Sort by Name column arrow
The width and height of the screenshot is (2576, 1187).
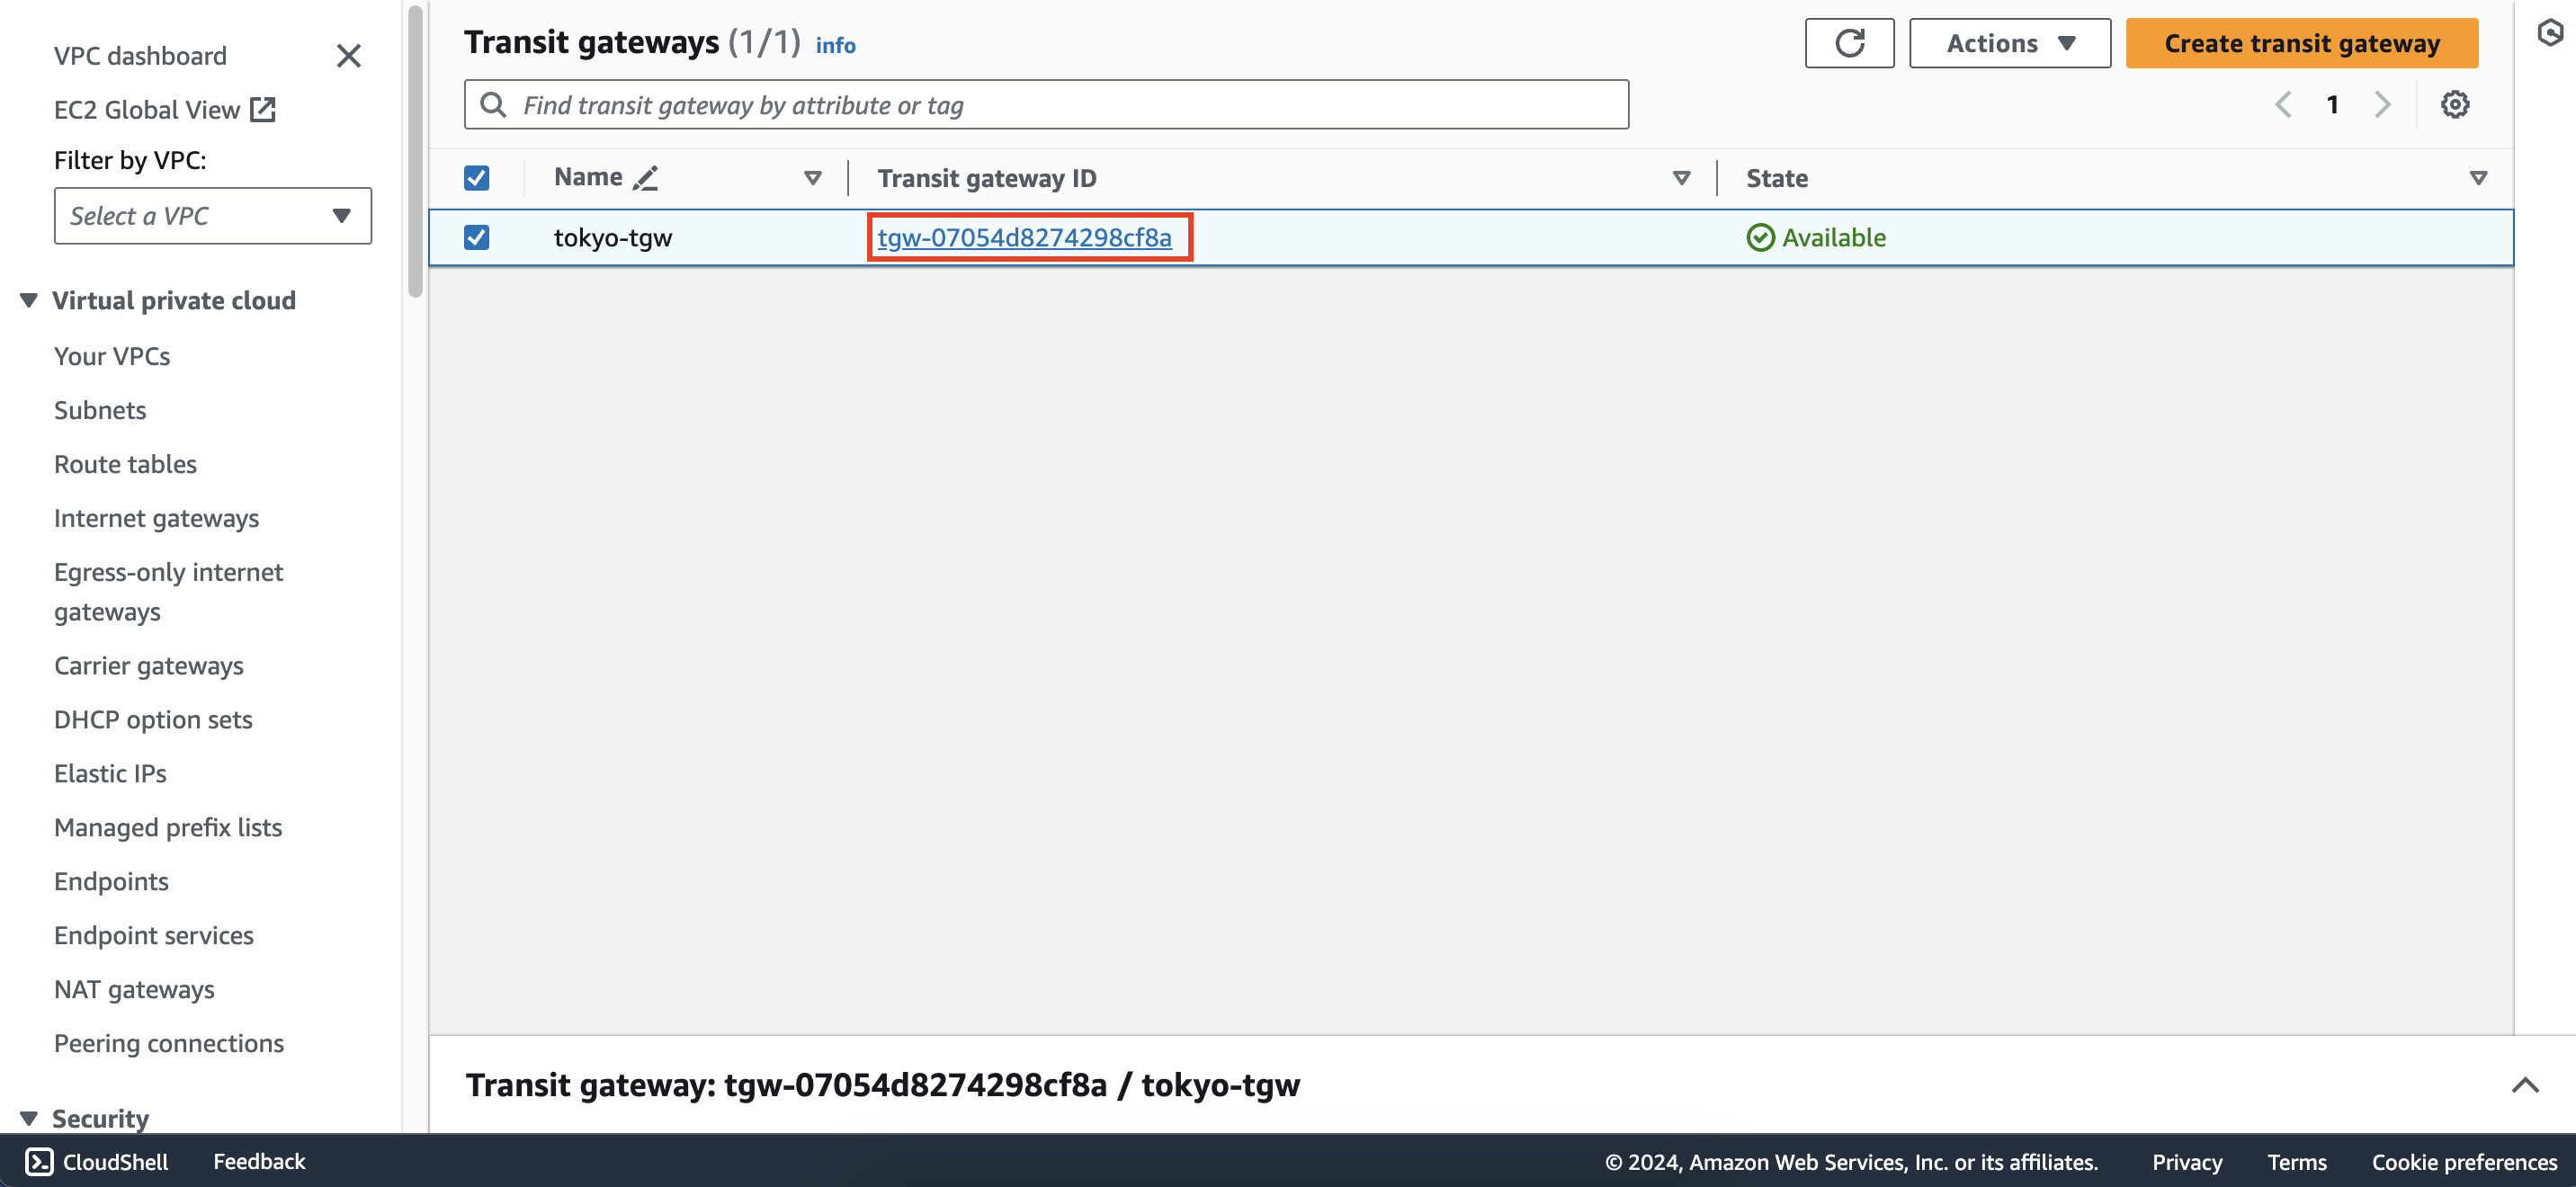812,178
